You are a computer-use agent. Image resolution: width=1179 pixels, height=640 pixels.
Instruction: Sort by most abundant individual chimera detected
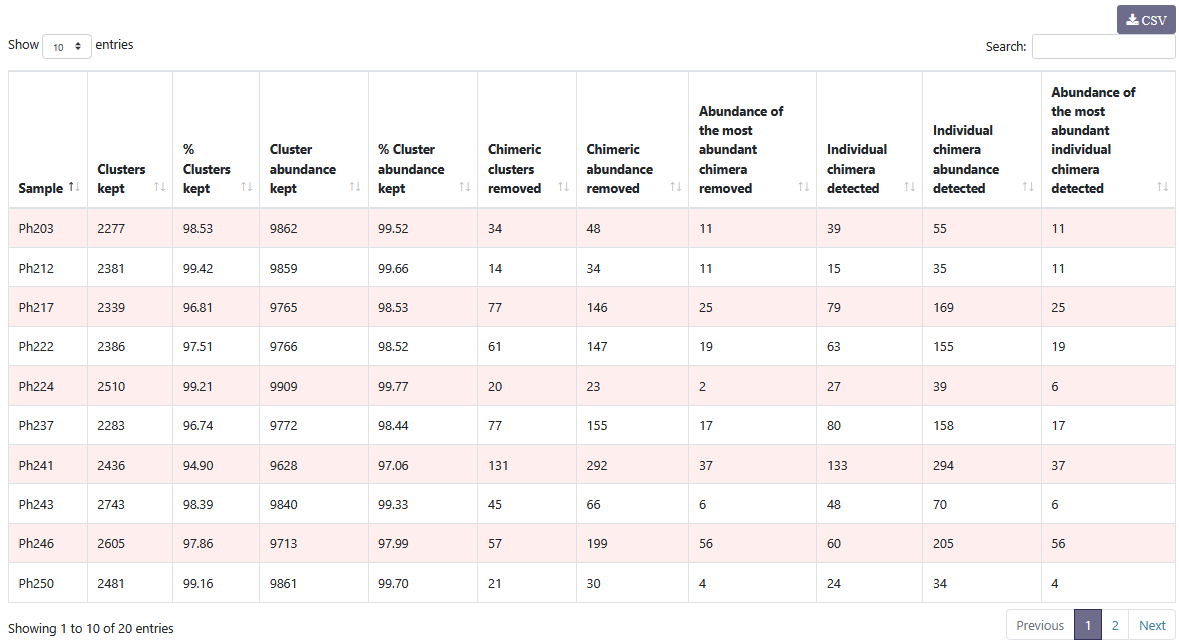tap(1162, 187)
